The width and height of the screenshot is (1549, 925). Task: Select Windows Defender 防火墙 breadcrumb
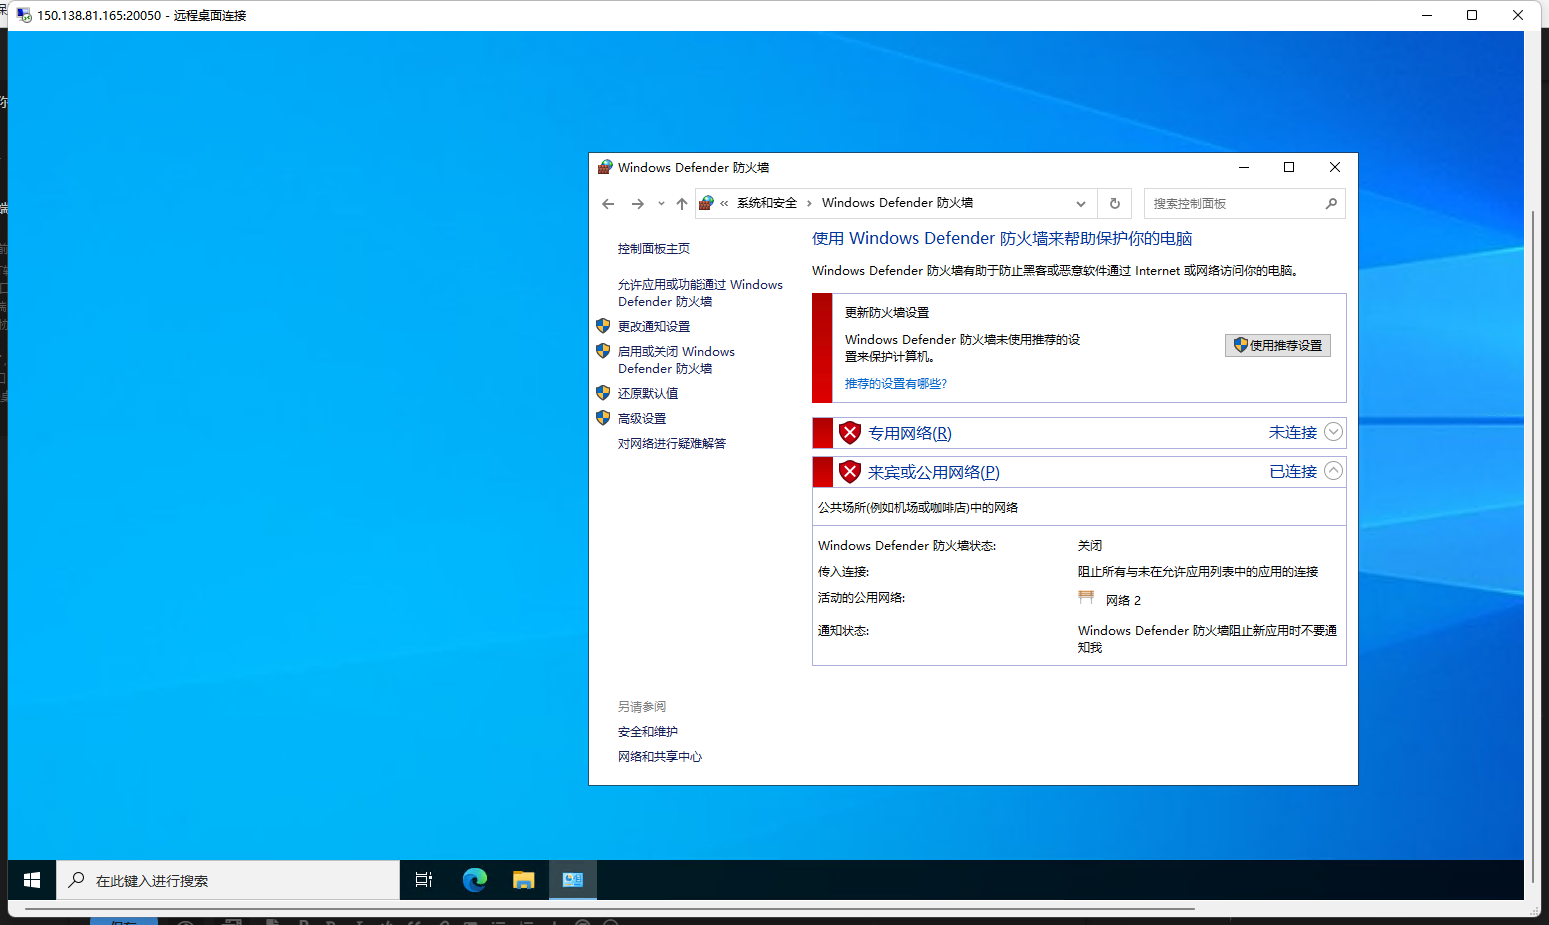click(x=897, y=203)
